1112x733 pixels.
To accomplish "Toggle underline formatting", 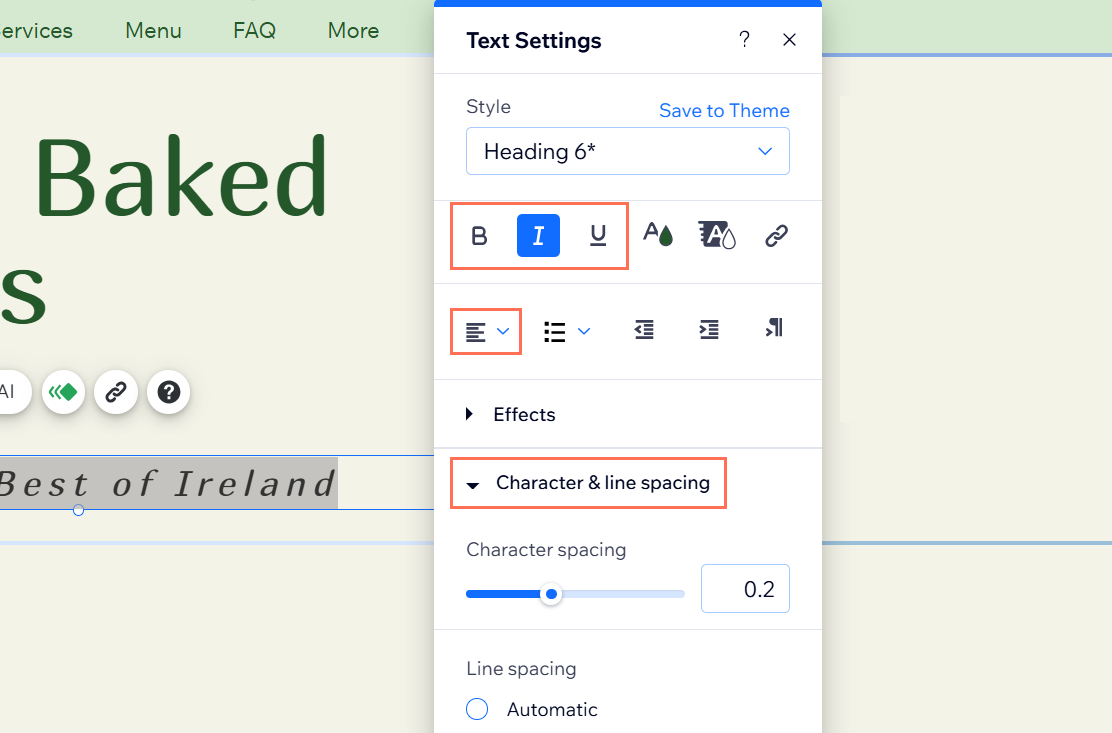I will click(598, 235).
